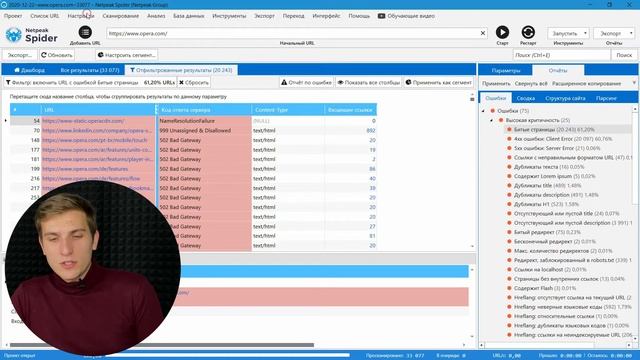640x360 pixels.
Task: Click the horizontal scrollbar under details pane
Action: point(162,345)
